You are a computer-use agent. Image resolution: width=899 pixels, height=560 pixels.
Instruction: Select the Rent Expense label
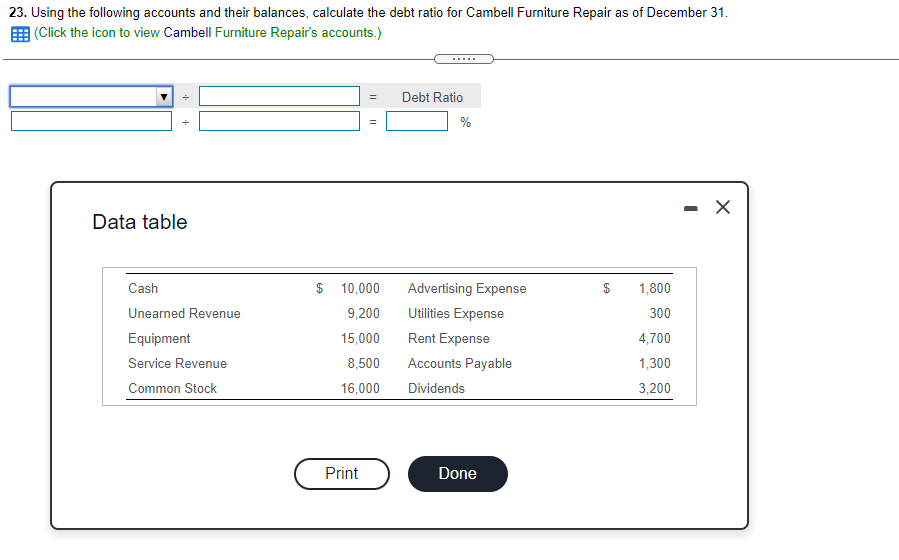449,339
